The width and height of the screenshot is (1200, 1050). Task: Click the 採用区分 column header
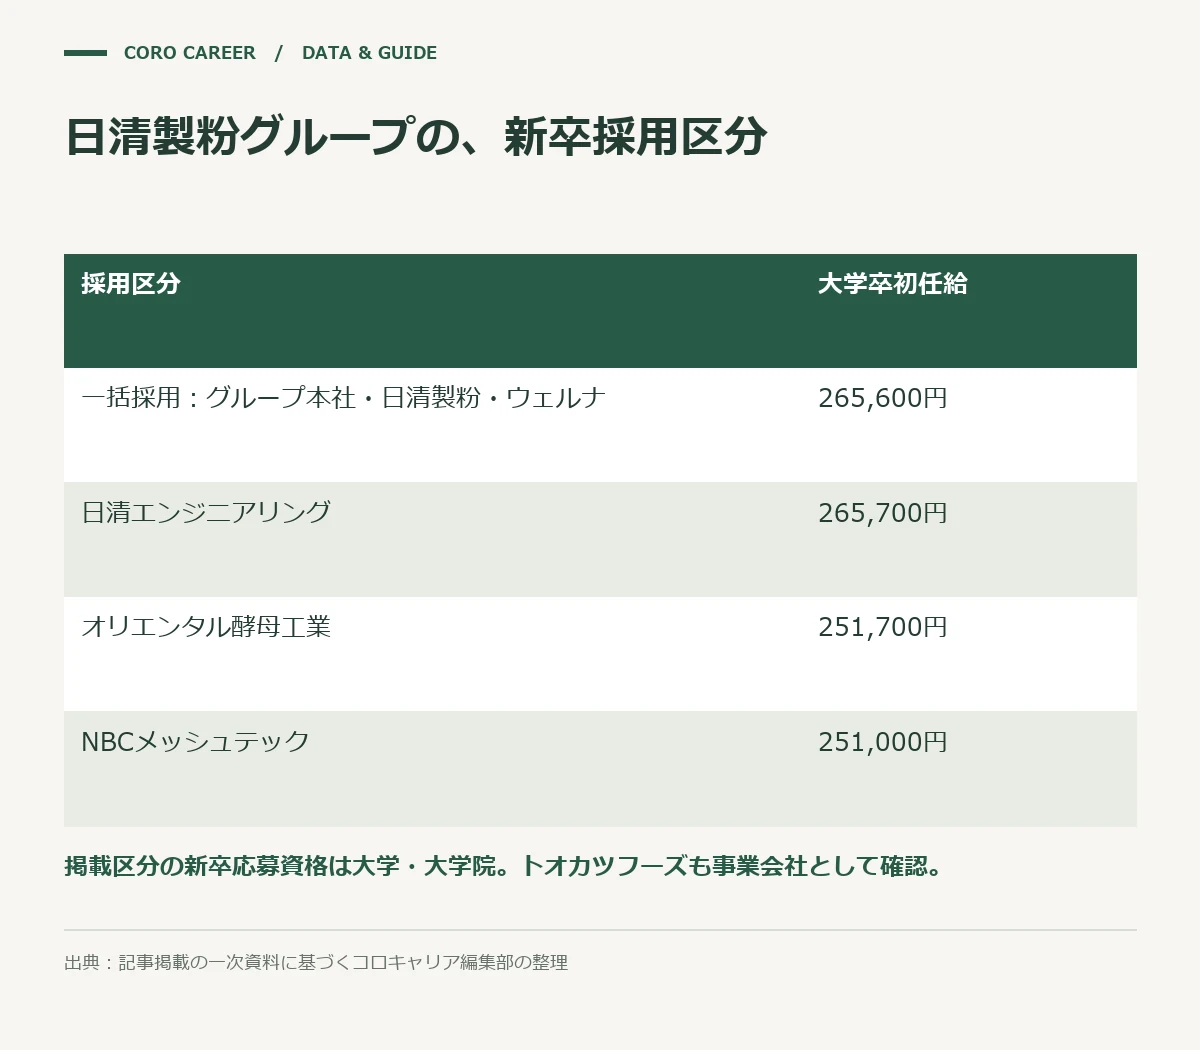(131, 284)
